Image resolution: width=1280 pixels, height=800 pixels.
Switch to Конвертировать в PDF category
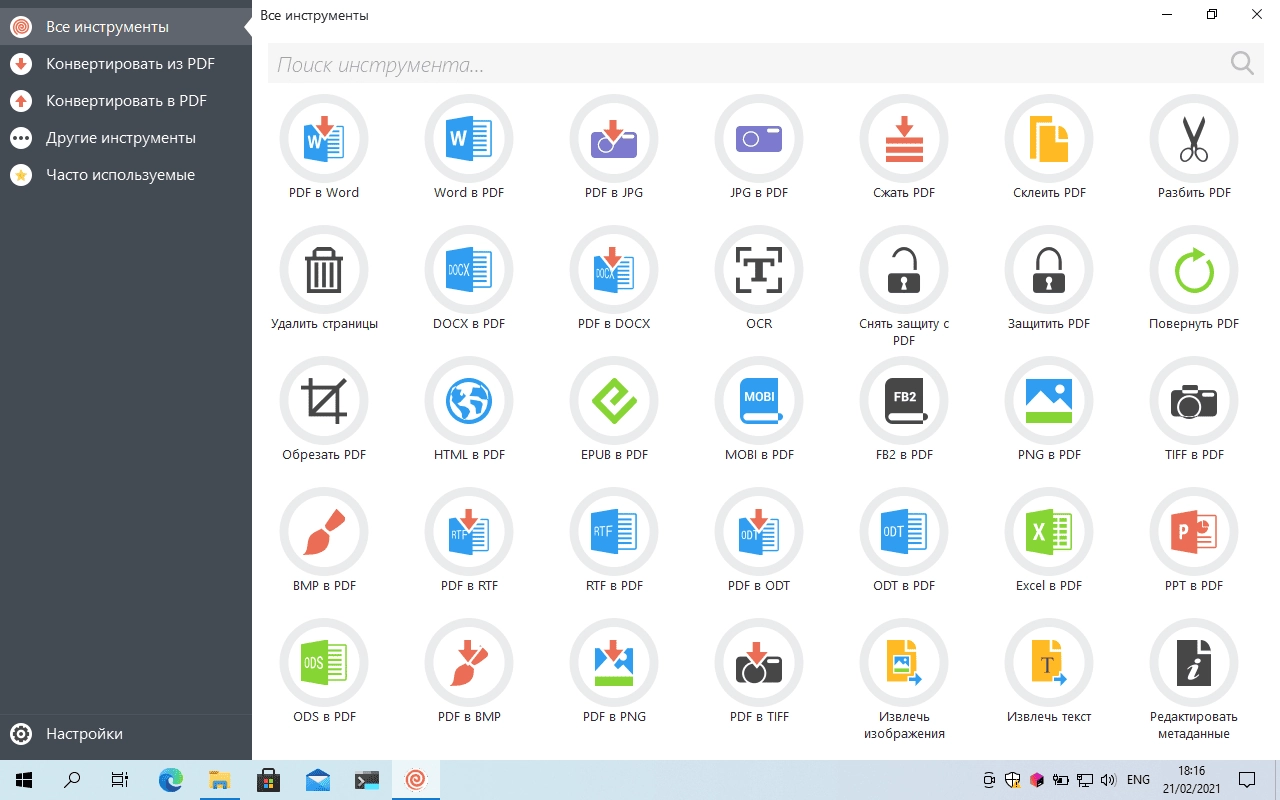126,101
